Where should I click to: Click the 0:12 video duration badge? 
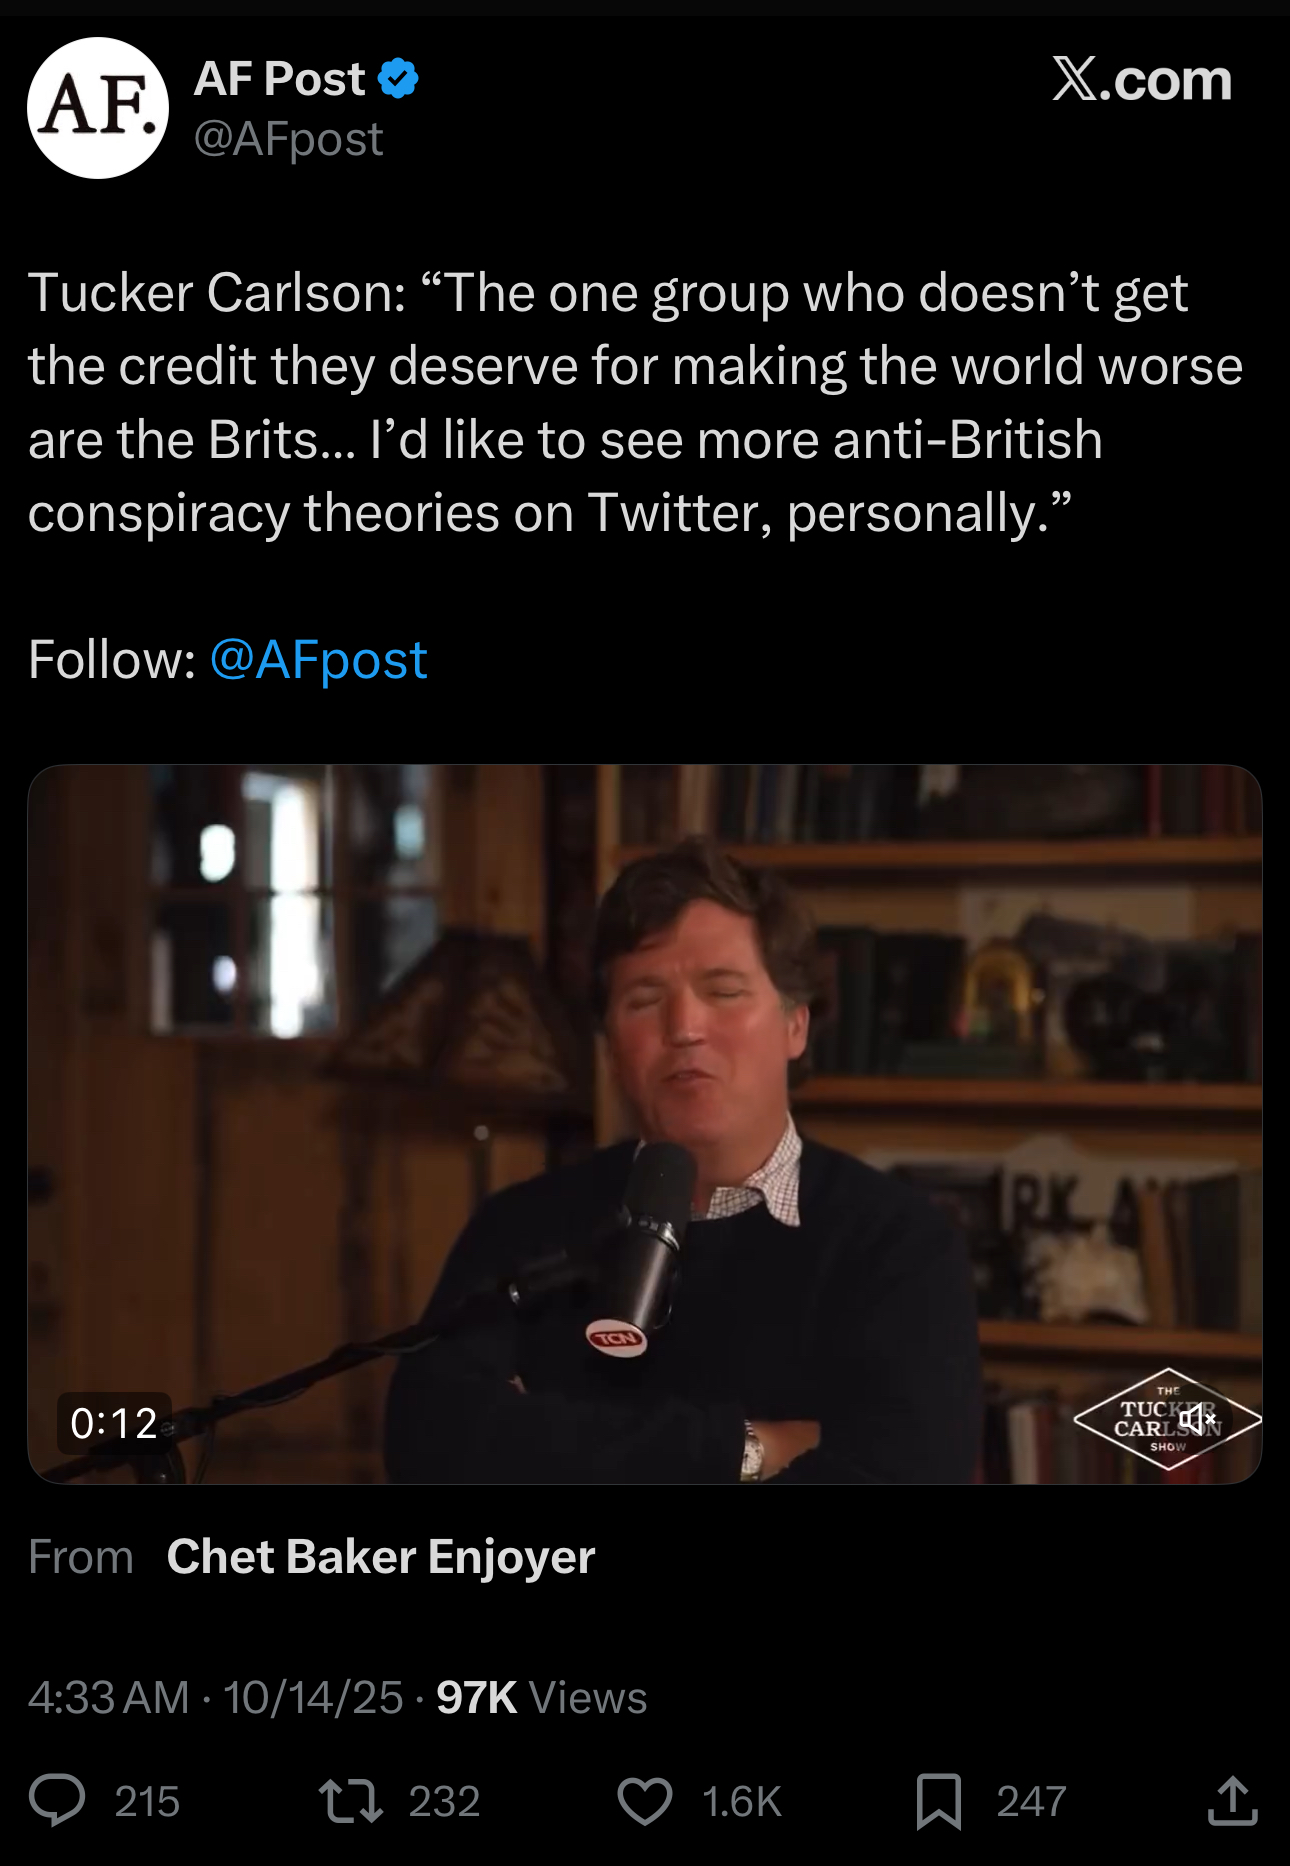click(114, 1423)
